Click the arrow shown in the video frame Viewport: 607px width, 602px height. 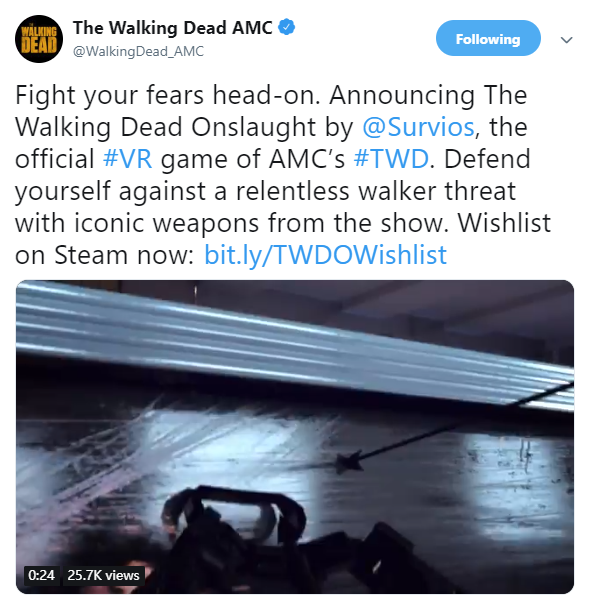point(453,428)
